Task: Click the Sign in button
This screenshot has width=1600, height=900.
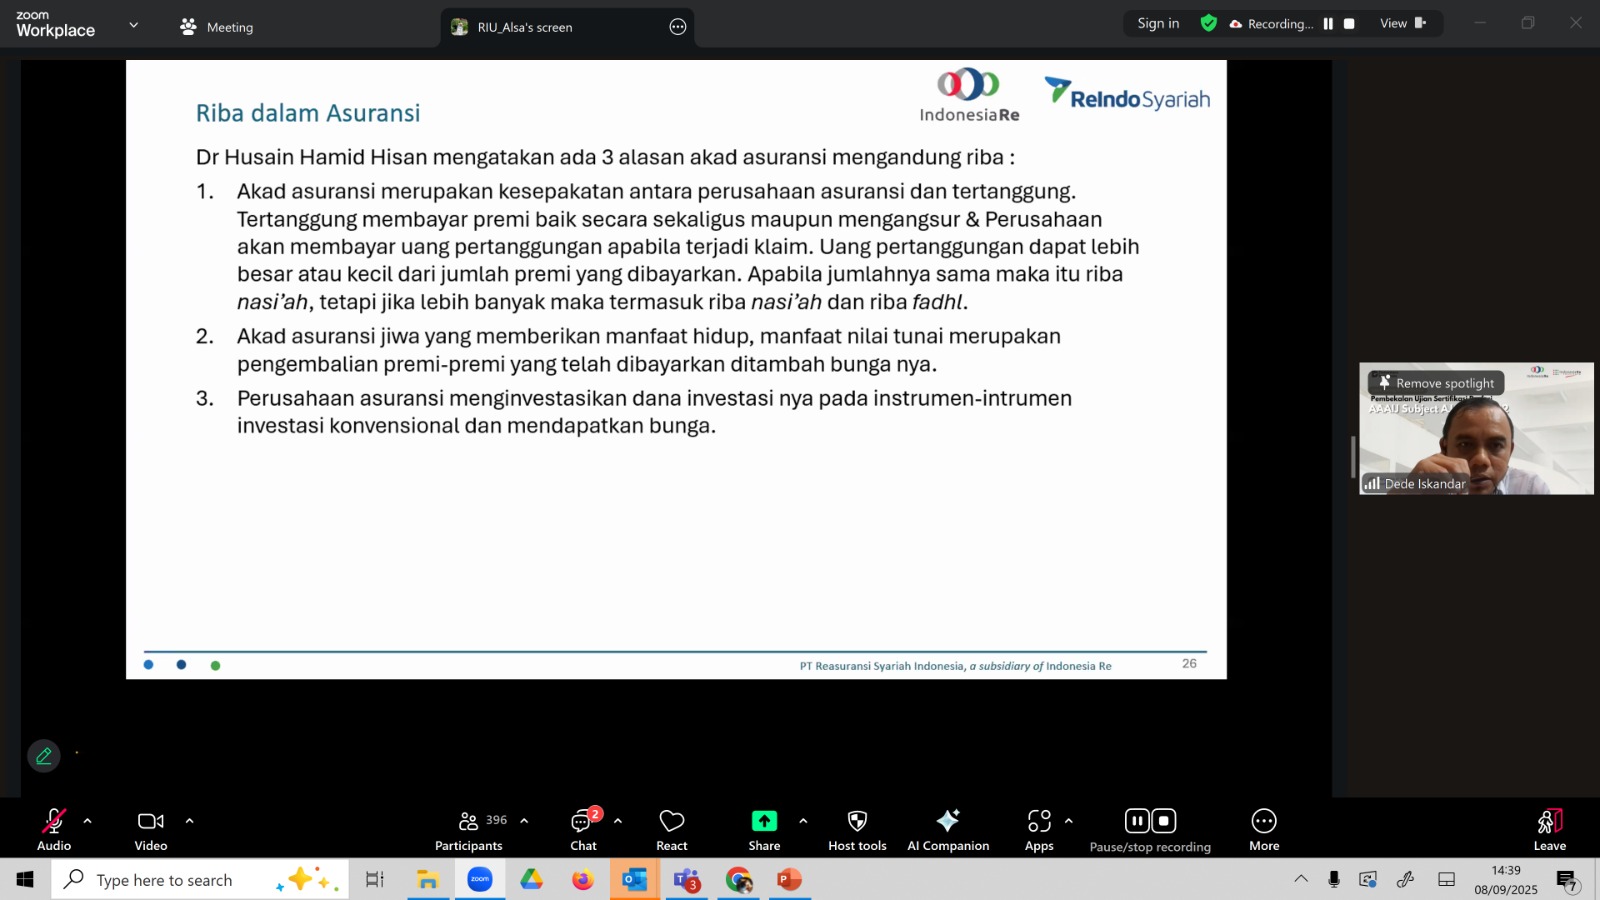Action: coord(1158,24)
